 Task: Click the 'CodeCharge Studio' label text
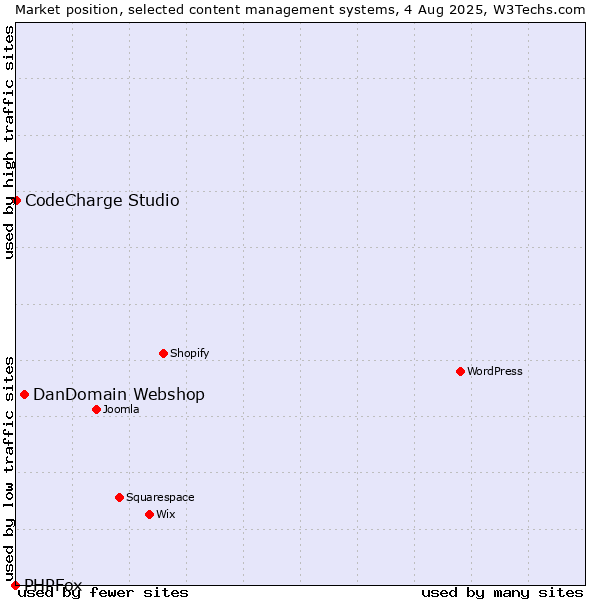tap(102, 201)
